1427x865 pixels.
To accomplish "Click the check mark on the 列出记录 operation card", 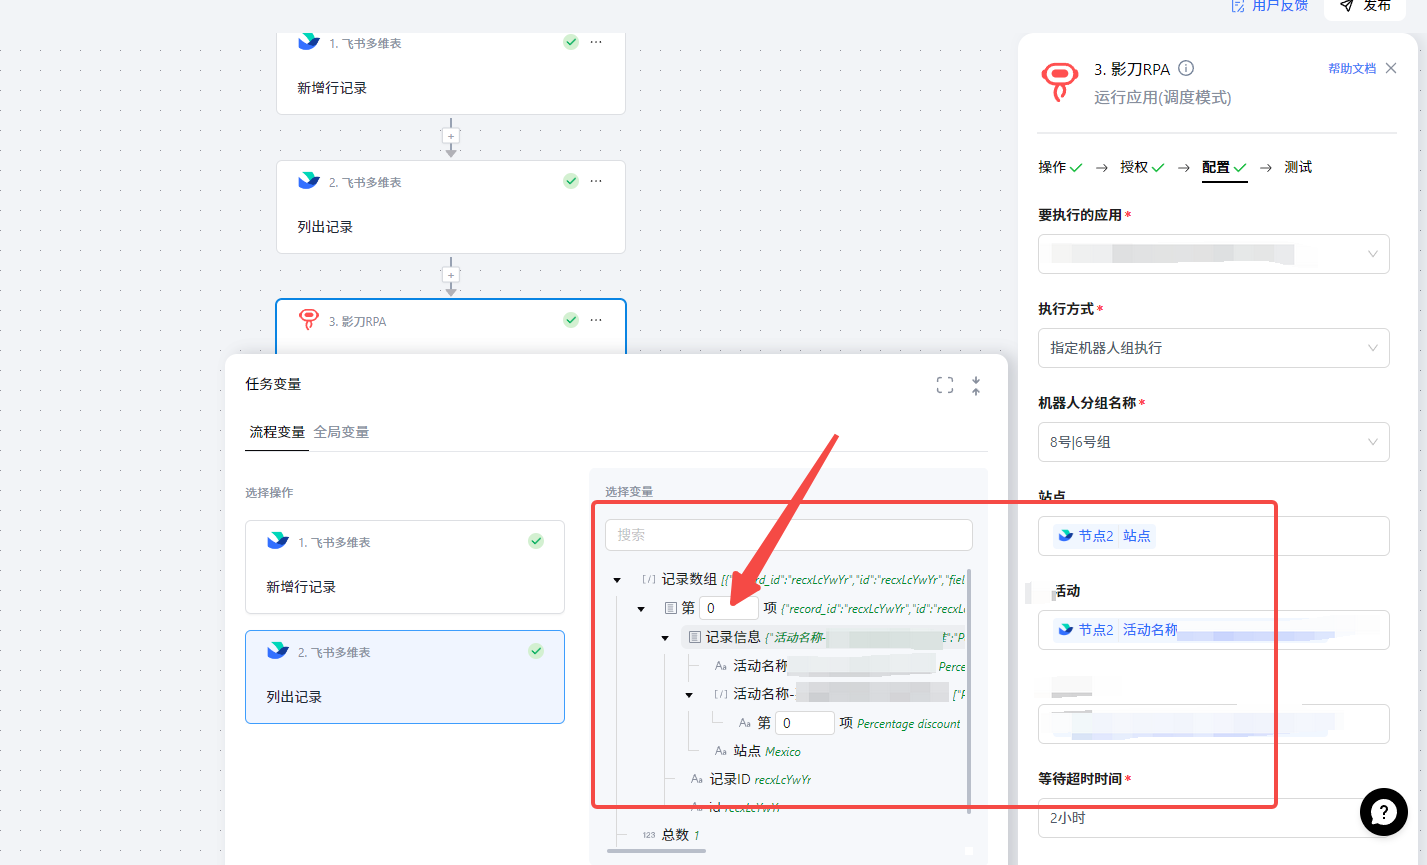I will 536,651.
